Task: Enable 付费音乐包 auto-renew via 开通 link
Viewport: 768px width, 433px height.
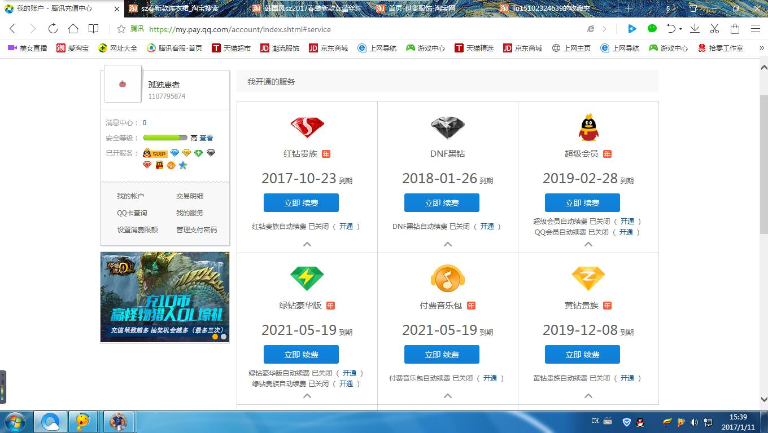Action: (x=490, y=378)
